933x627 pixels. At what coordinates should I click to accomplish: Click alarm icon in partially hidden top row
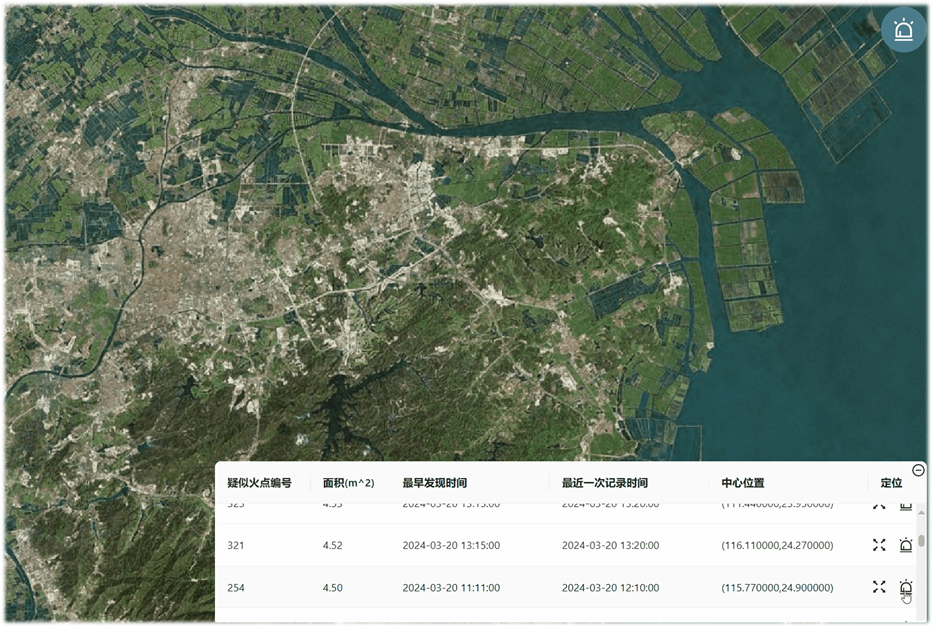coord(906,505)
